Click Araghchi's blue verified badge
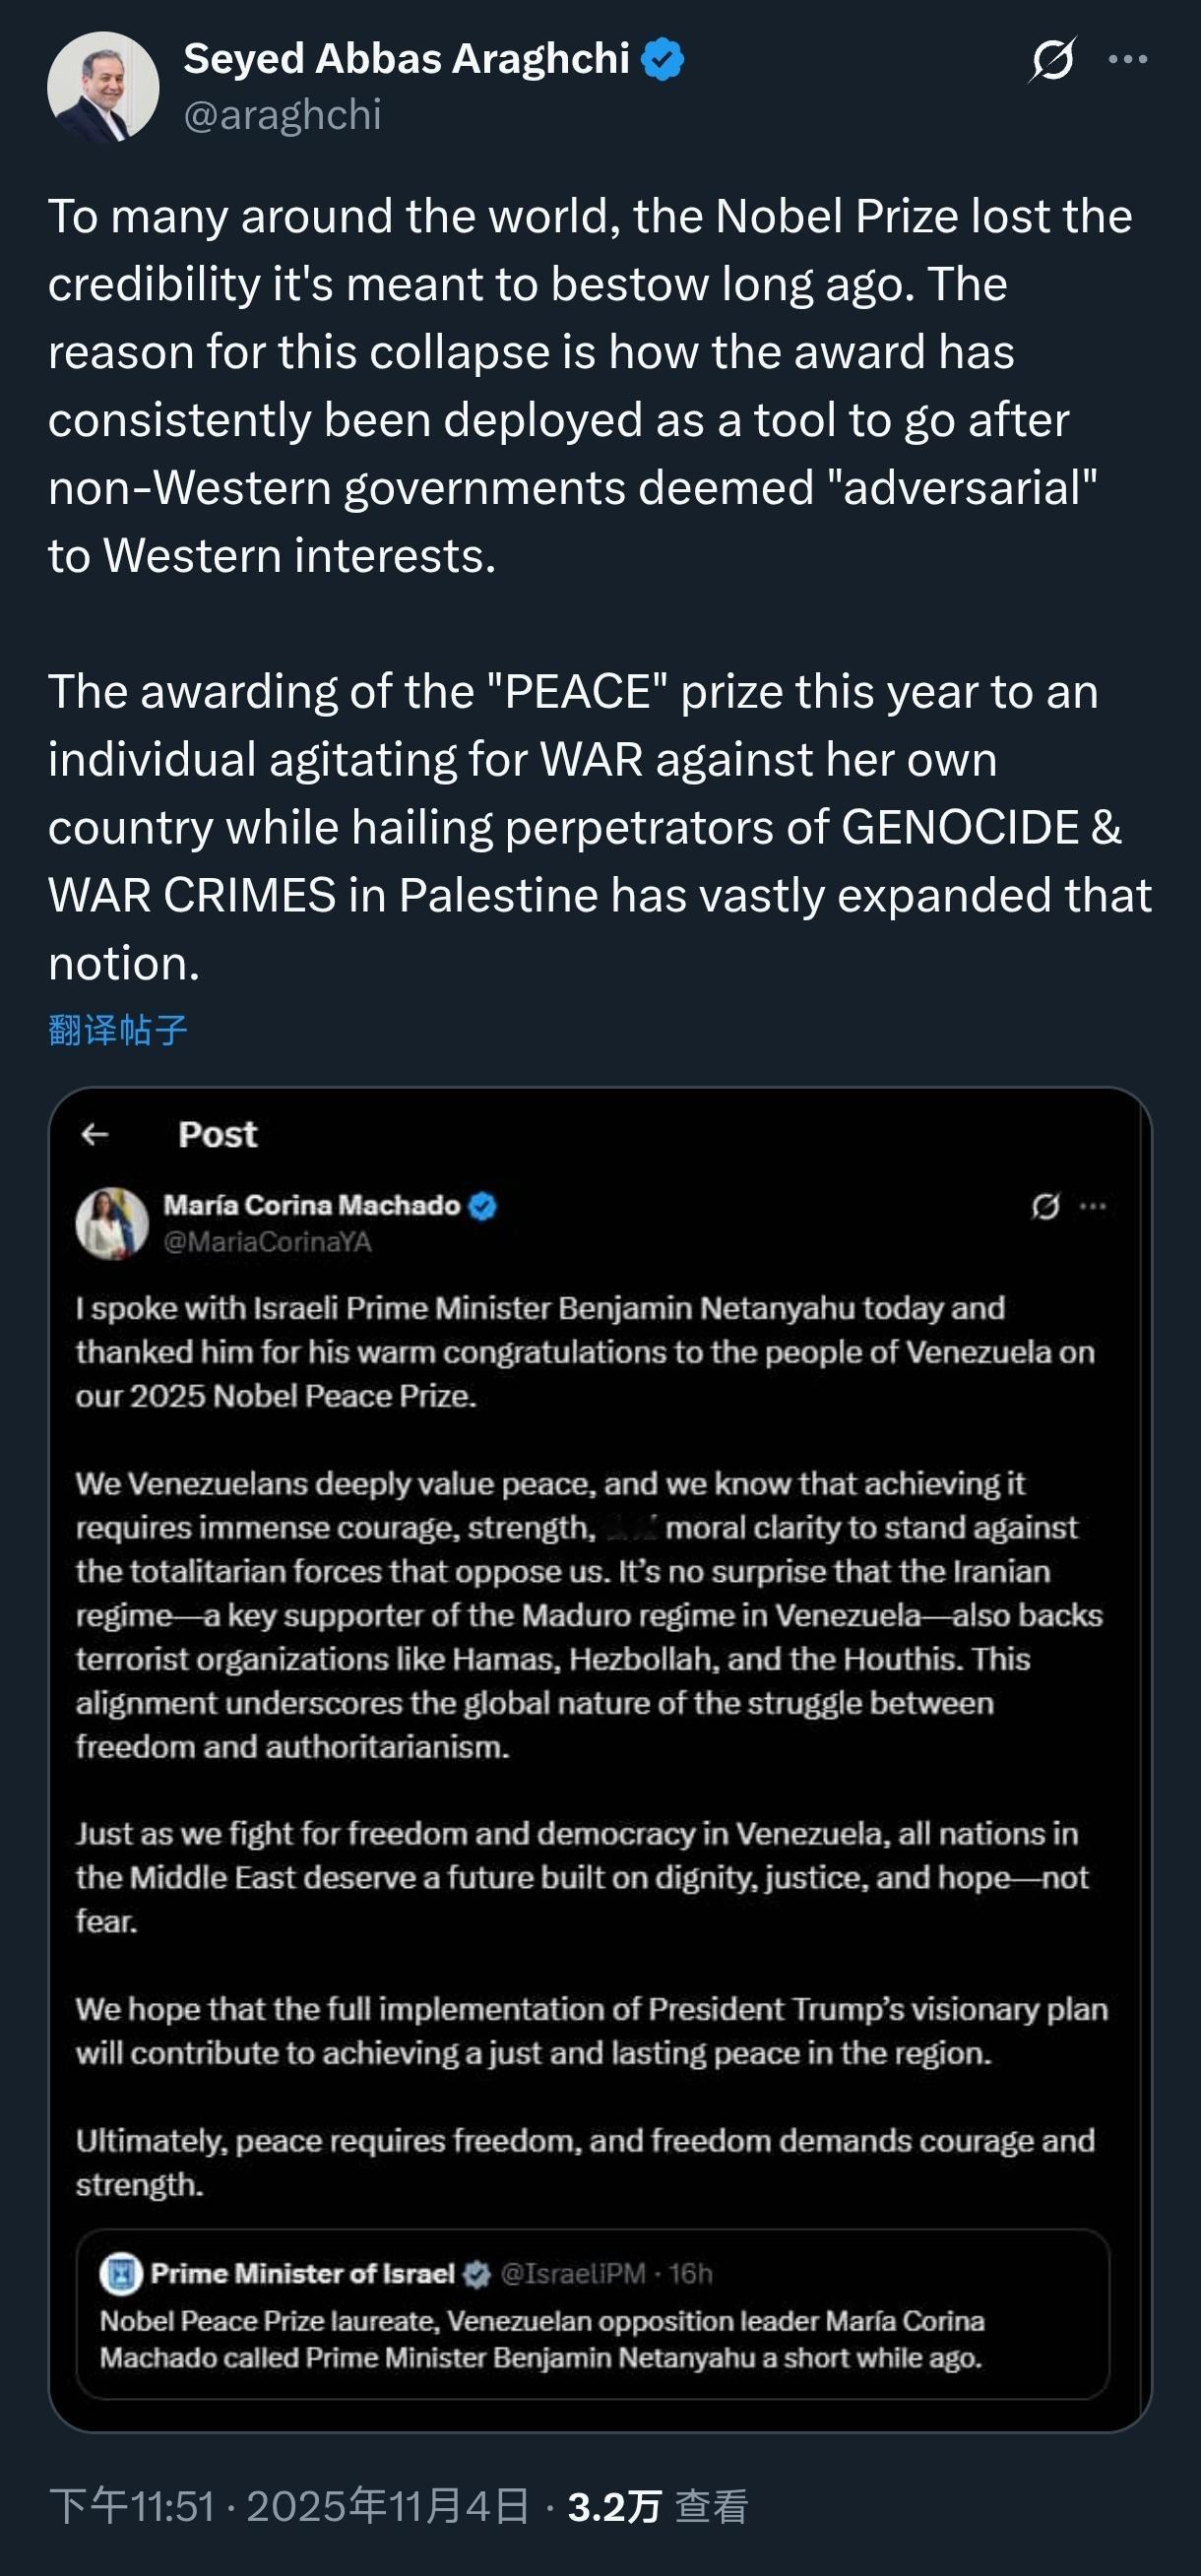The image size is (1201, 2576). pos(661,60)
